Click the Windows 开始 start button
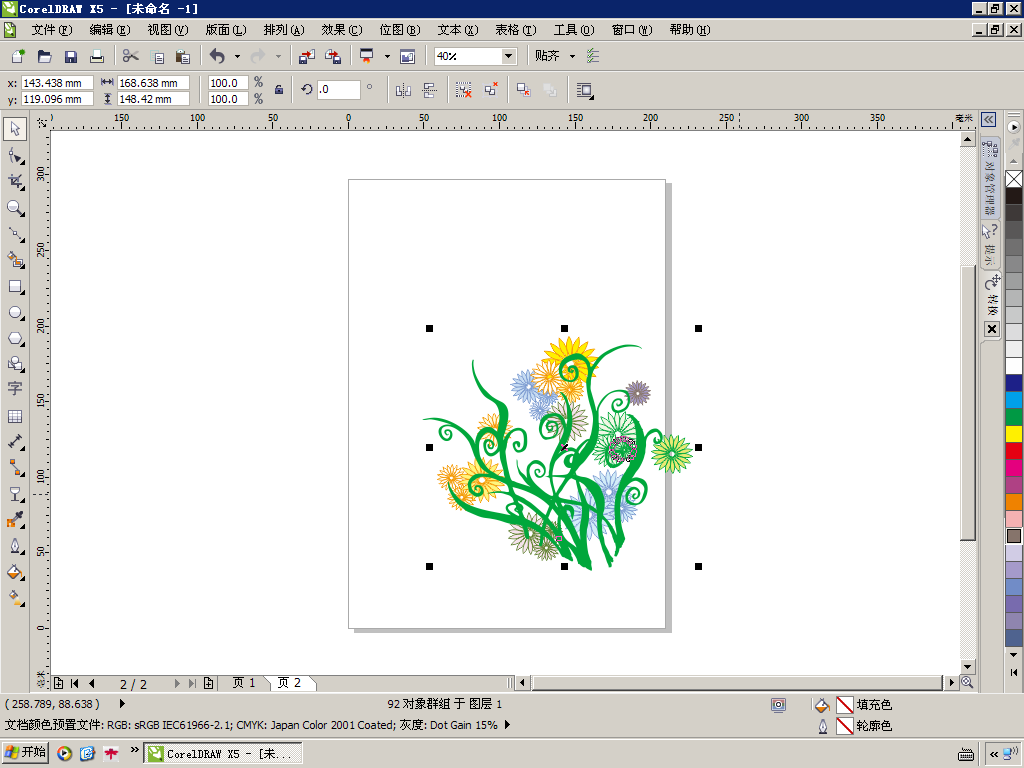Screen dimensions: 1024x768 25,753
